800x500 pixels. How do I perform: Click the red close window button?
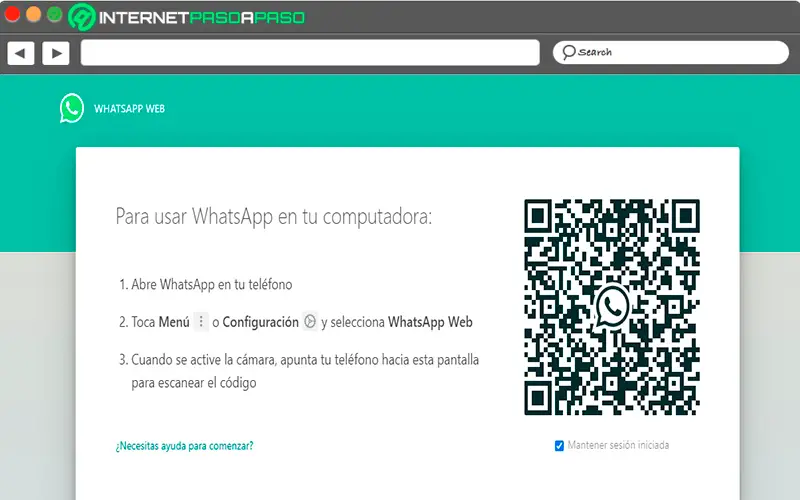click(12, 14)
